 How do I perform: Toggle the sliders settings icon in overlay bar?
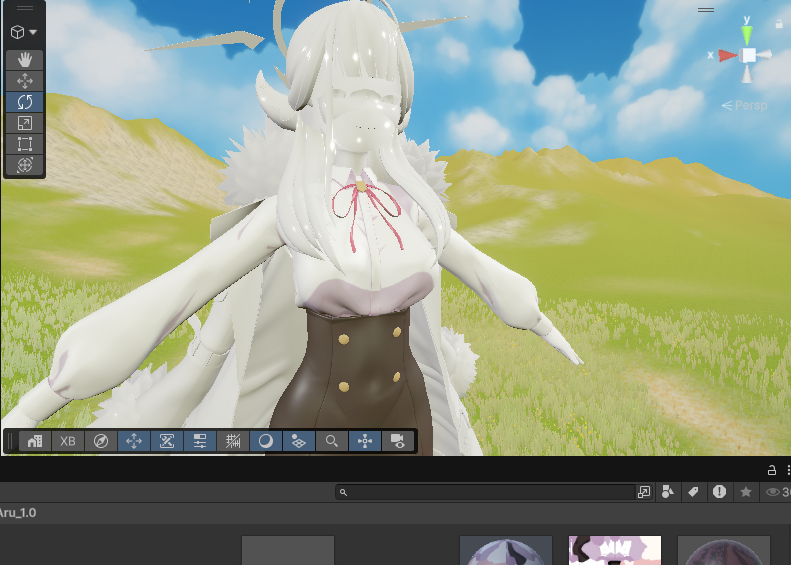200,441
